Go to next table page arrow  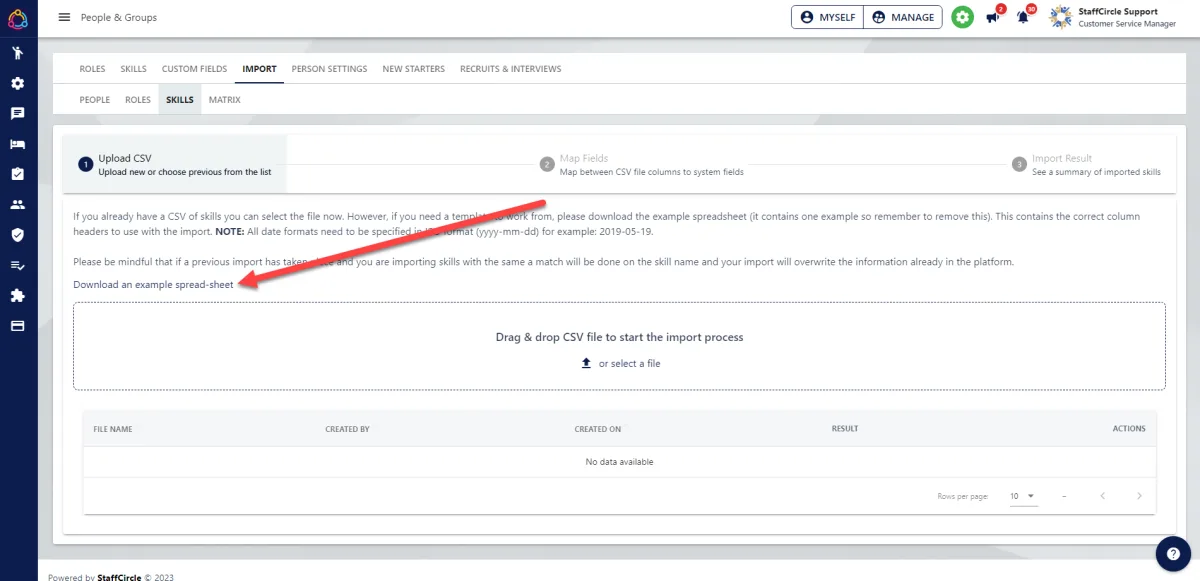pos(1139,496)
